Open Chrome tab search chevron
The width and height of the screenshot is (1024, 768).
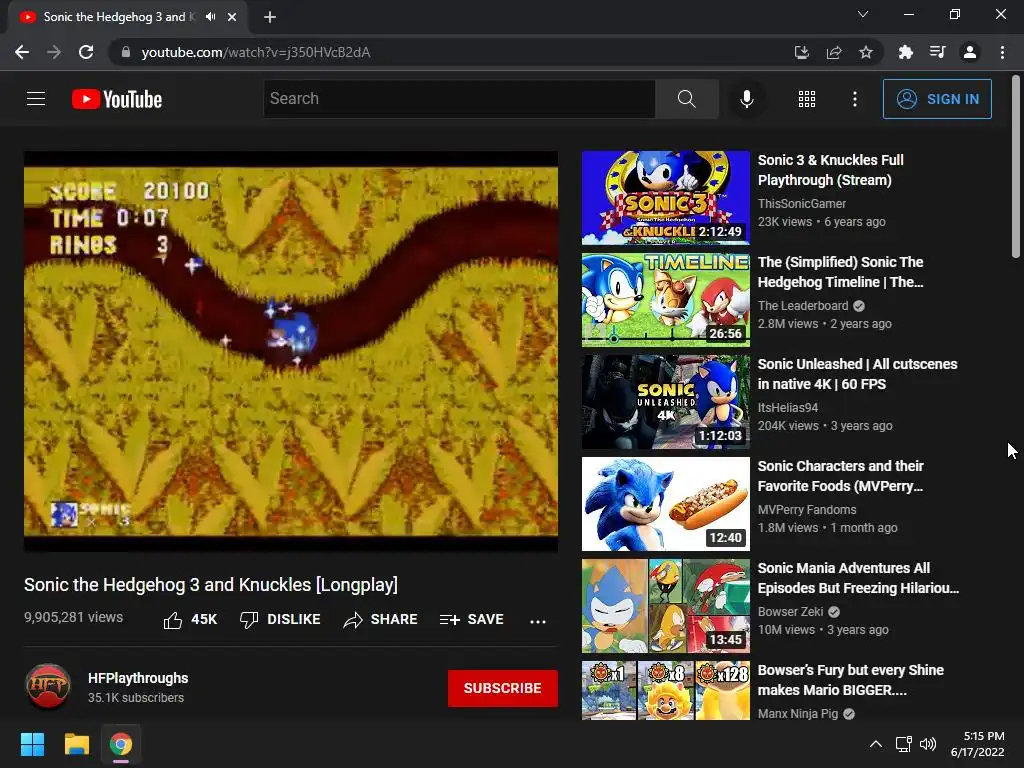click(x=863, y=14)
